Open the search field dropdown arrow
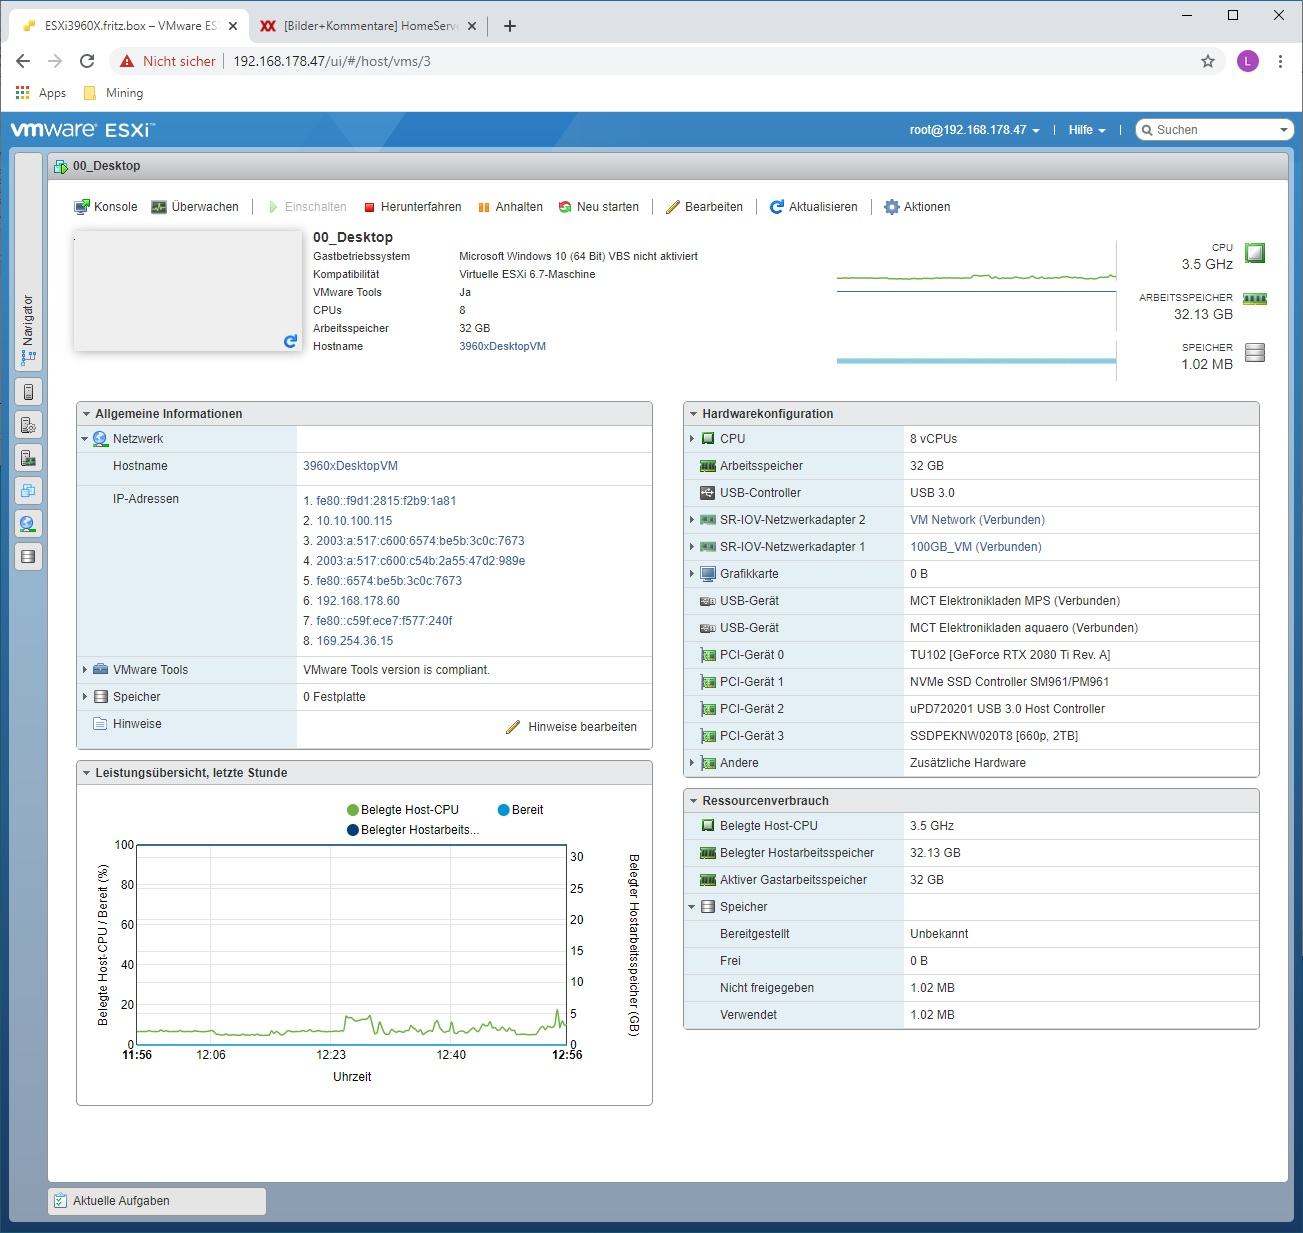This screenshot has width=1303, height=1233. pyautogui.click(x=1284, y=130)
